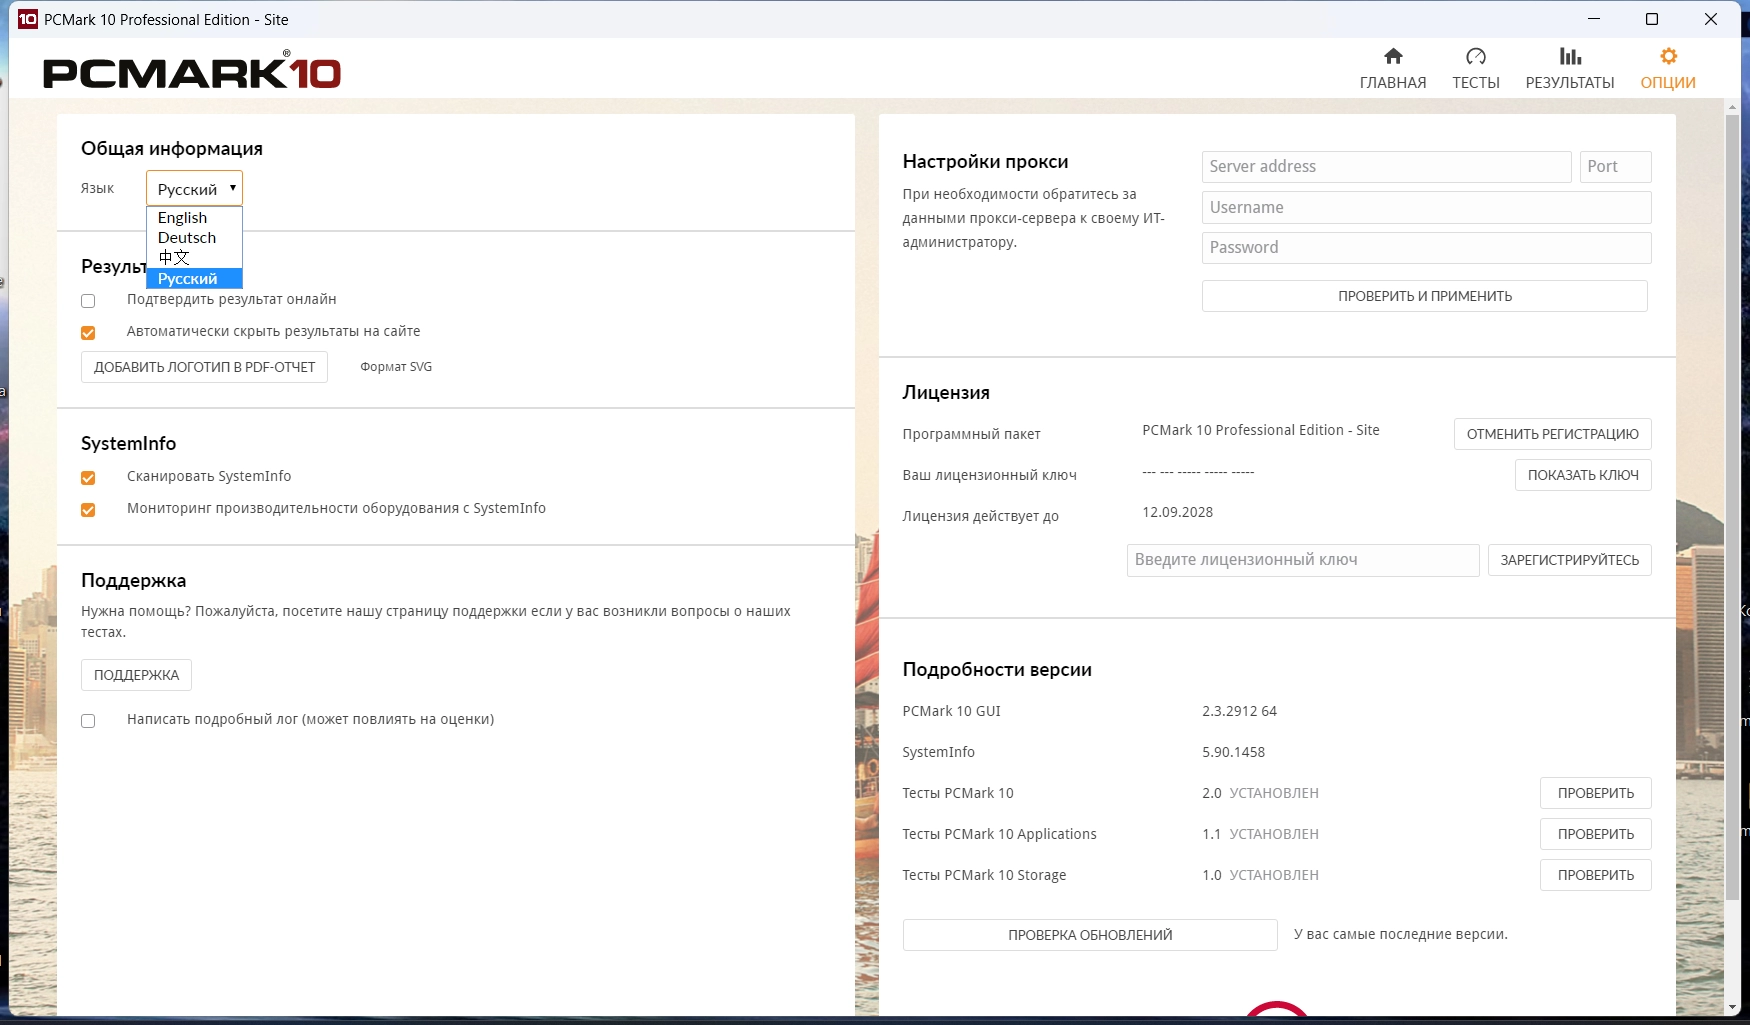Click ЗАРЕГИСТРИРУЙТЕСЬ button
This screenshot has height=1025, width=1750.
pos(1570,560)
